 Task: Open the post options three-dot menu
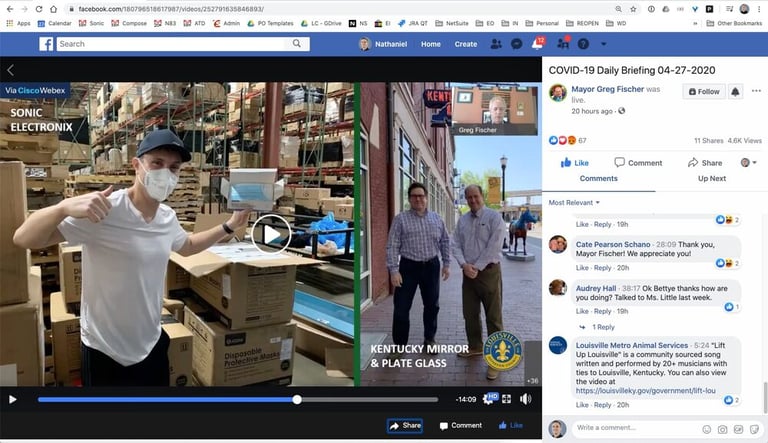tap(756, 91)
